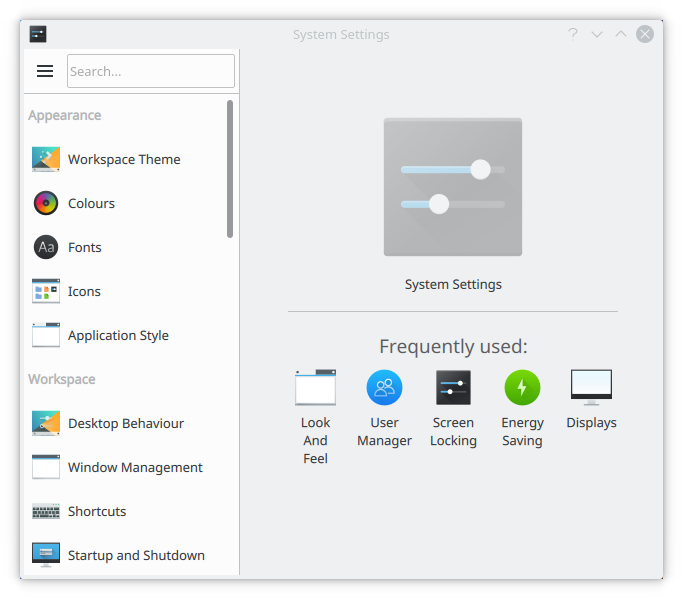Click the Screen Locking label

click(453, 431)
